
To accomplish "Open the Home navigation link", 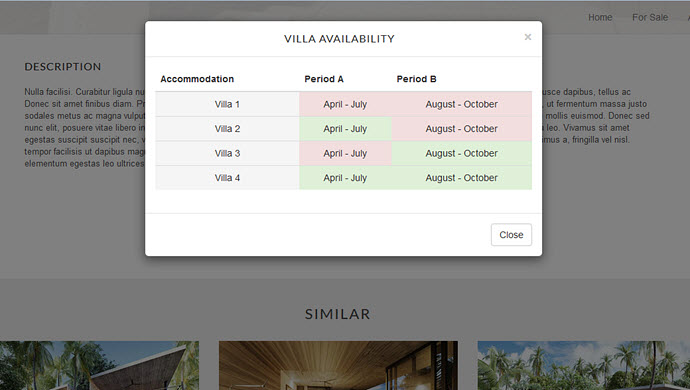I will tap(600, 17).
